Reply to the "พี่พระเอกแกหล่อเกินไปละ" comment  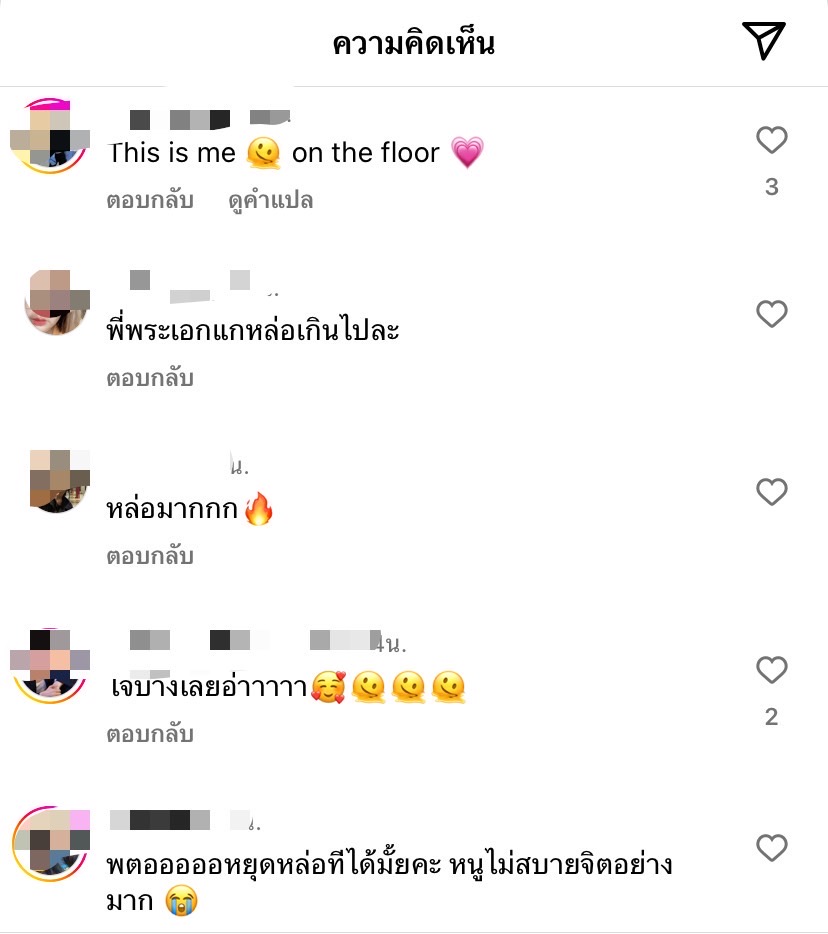pos(150,378)
